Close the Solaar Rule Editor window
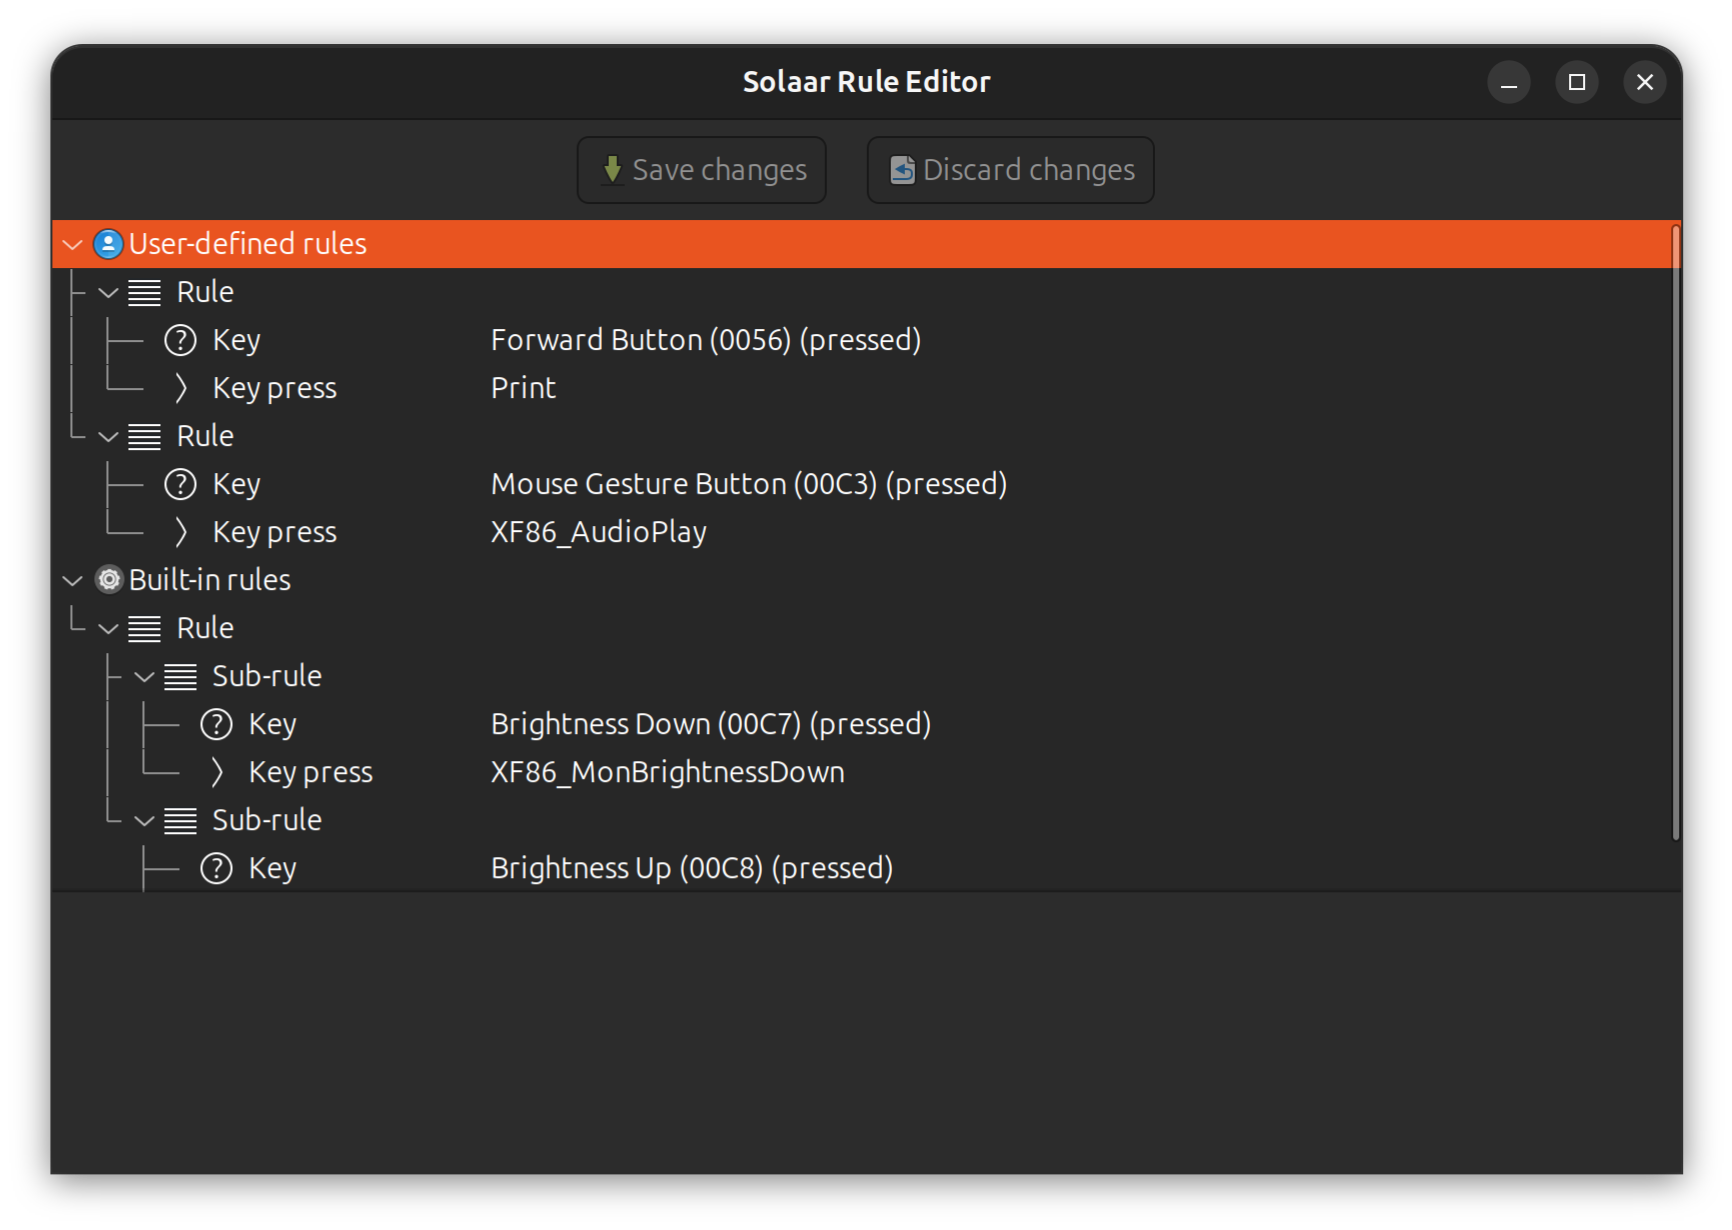 [x=1645, y=82]
